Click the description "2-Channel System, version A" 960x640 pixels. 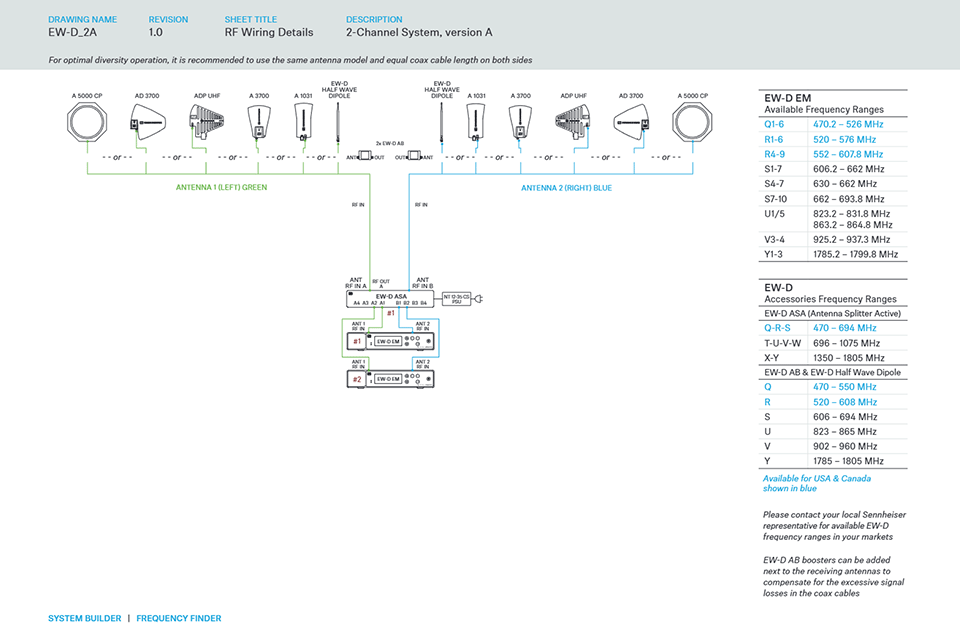(x=419, y=32)
